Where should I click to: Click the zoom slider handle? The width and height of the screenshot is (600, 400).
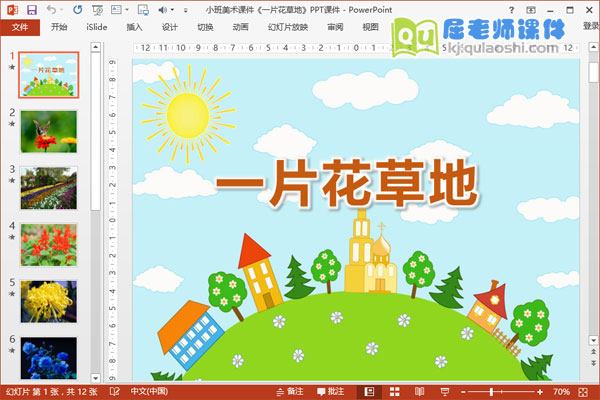click(x=492, y=392)
